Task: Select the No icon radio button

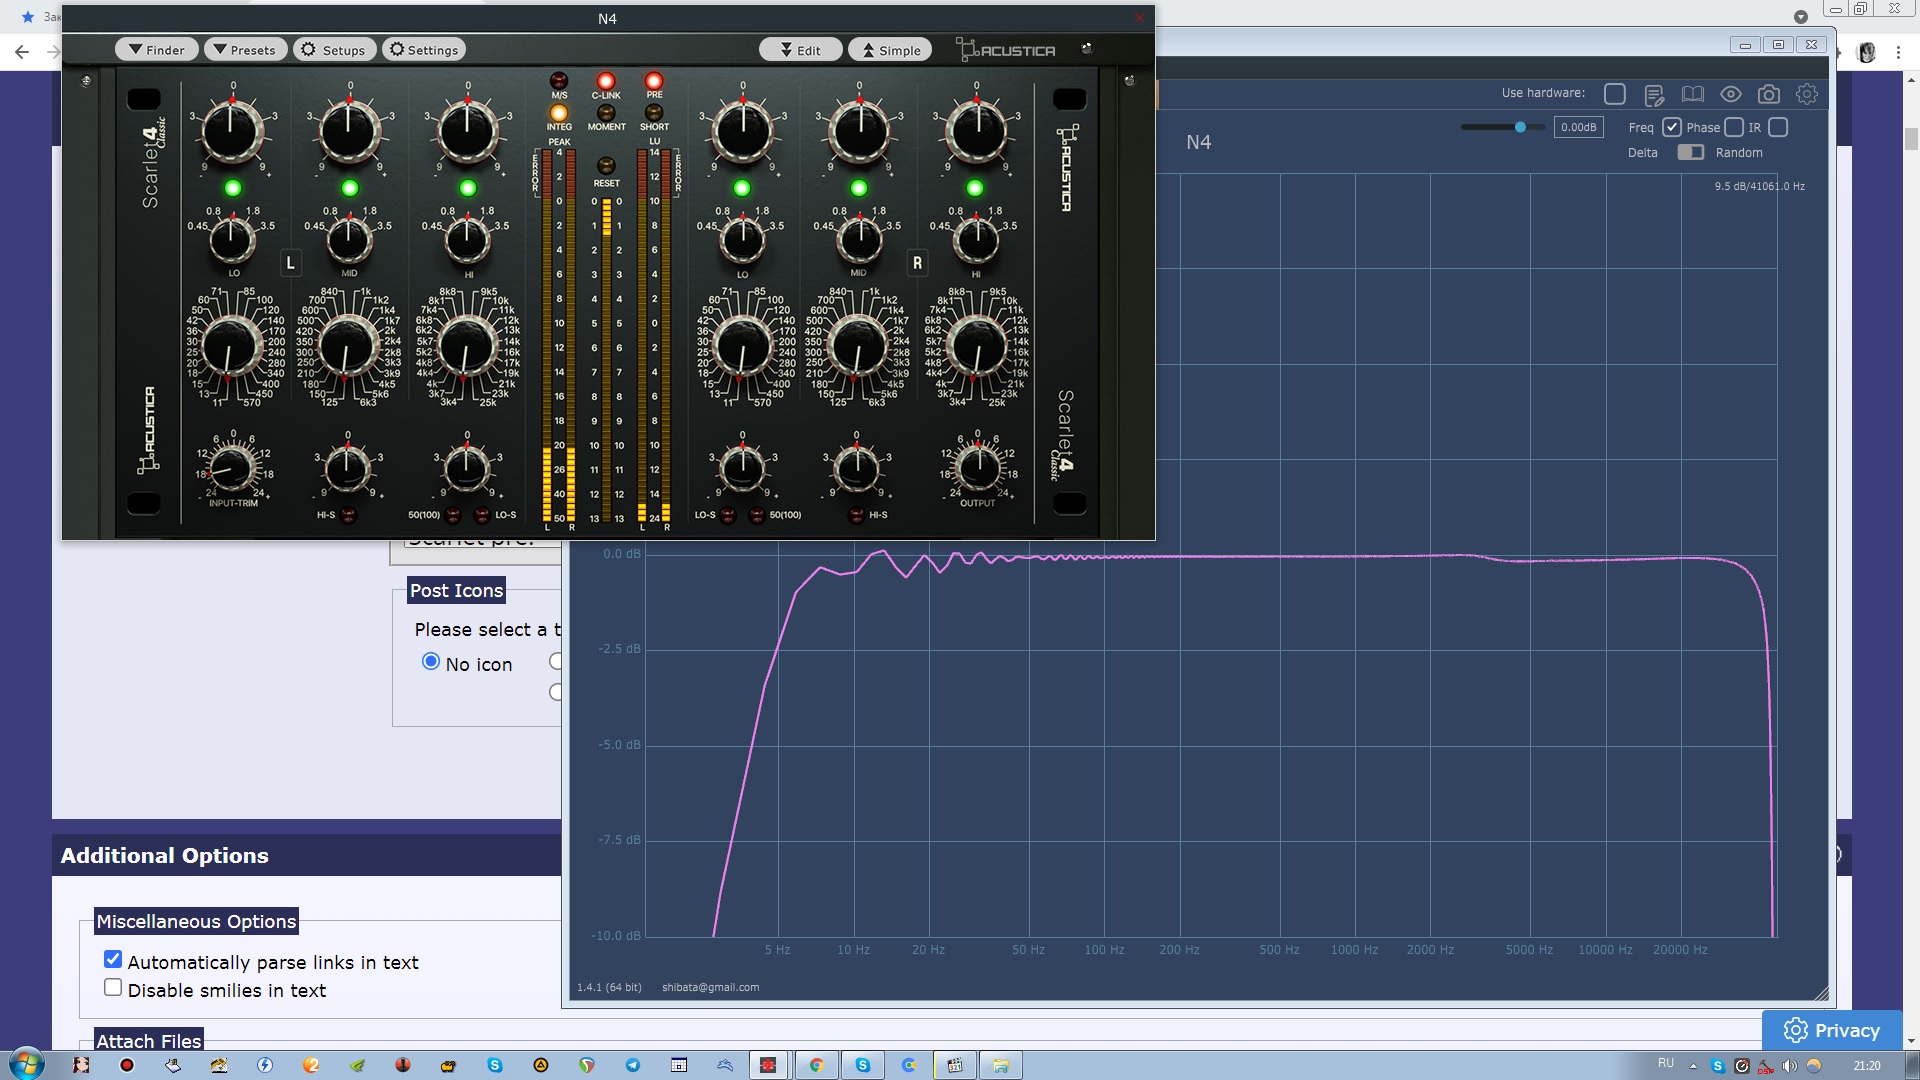Action: click(x=431, y=661)
